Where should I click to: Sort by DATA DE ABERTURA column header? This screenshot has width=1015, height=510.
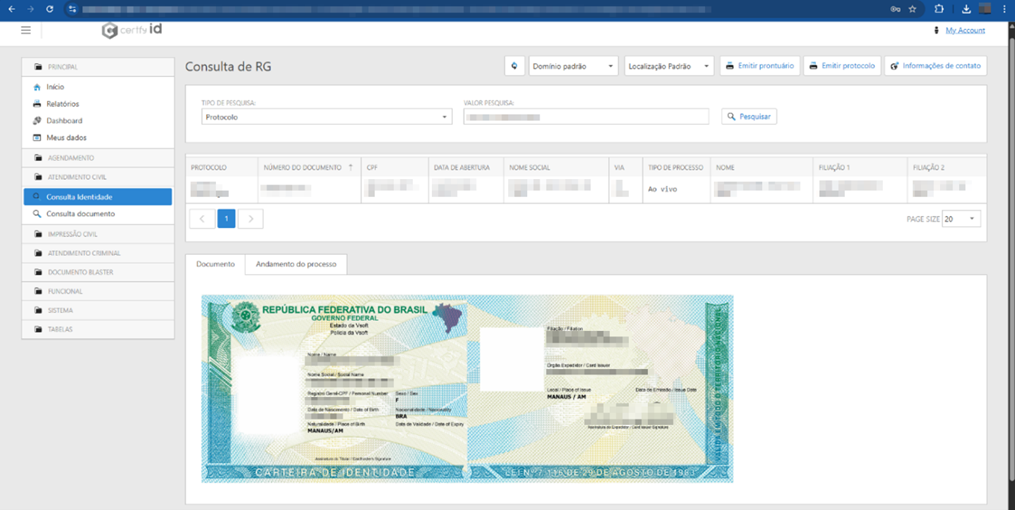465,168
